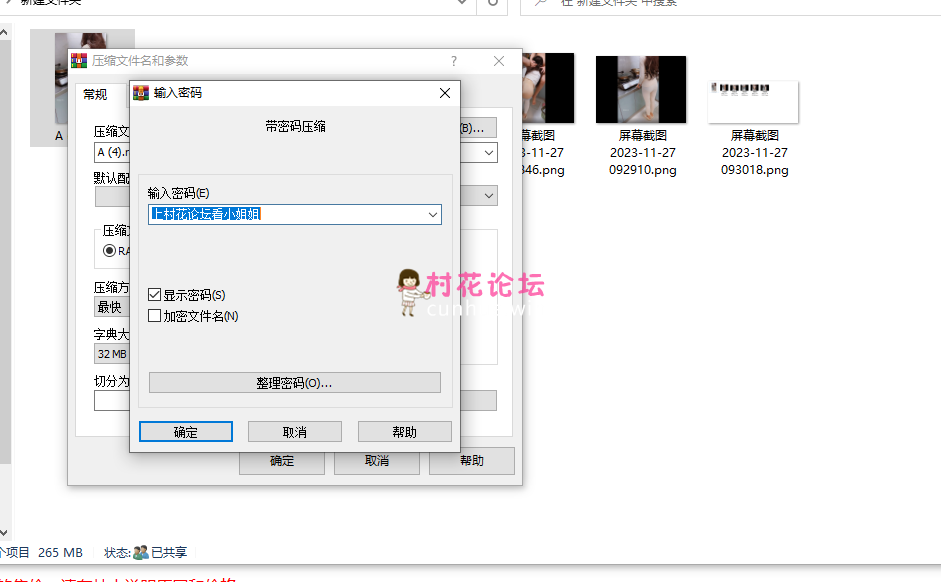Click the browse (B)... button
941x582 pixels.
click(x=478, y=128)
